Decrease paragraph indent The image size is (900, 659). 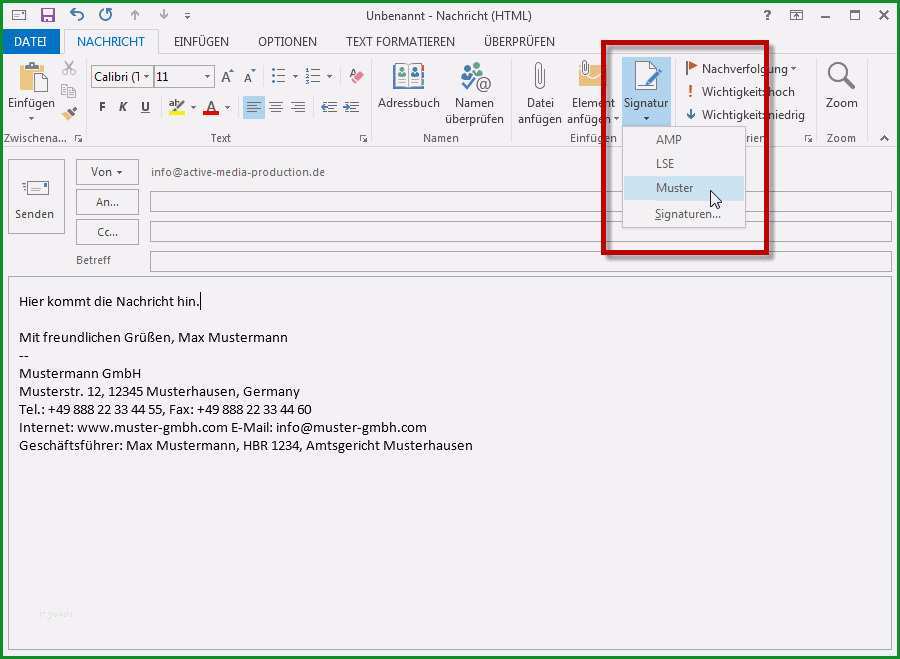(x=329, y=107)
